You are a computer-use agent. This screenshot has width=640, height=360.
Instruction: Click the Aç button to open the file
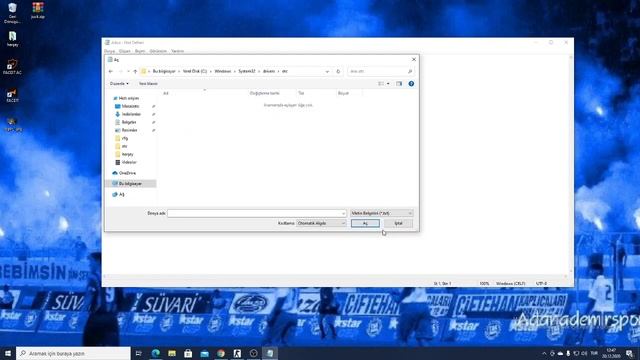point(365,223)
